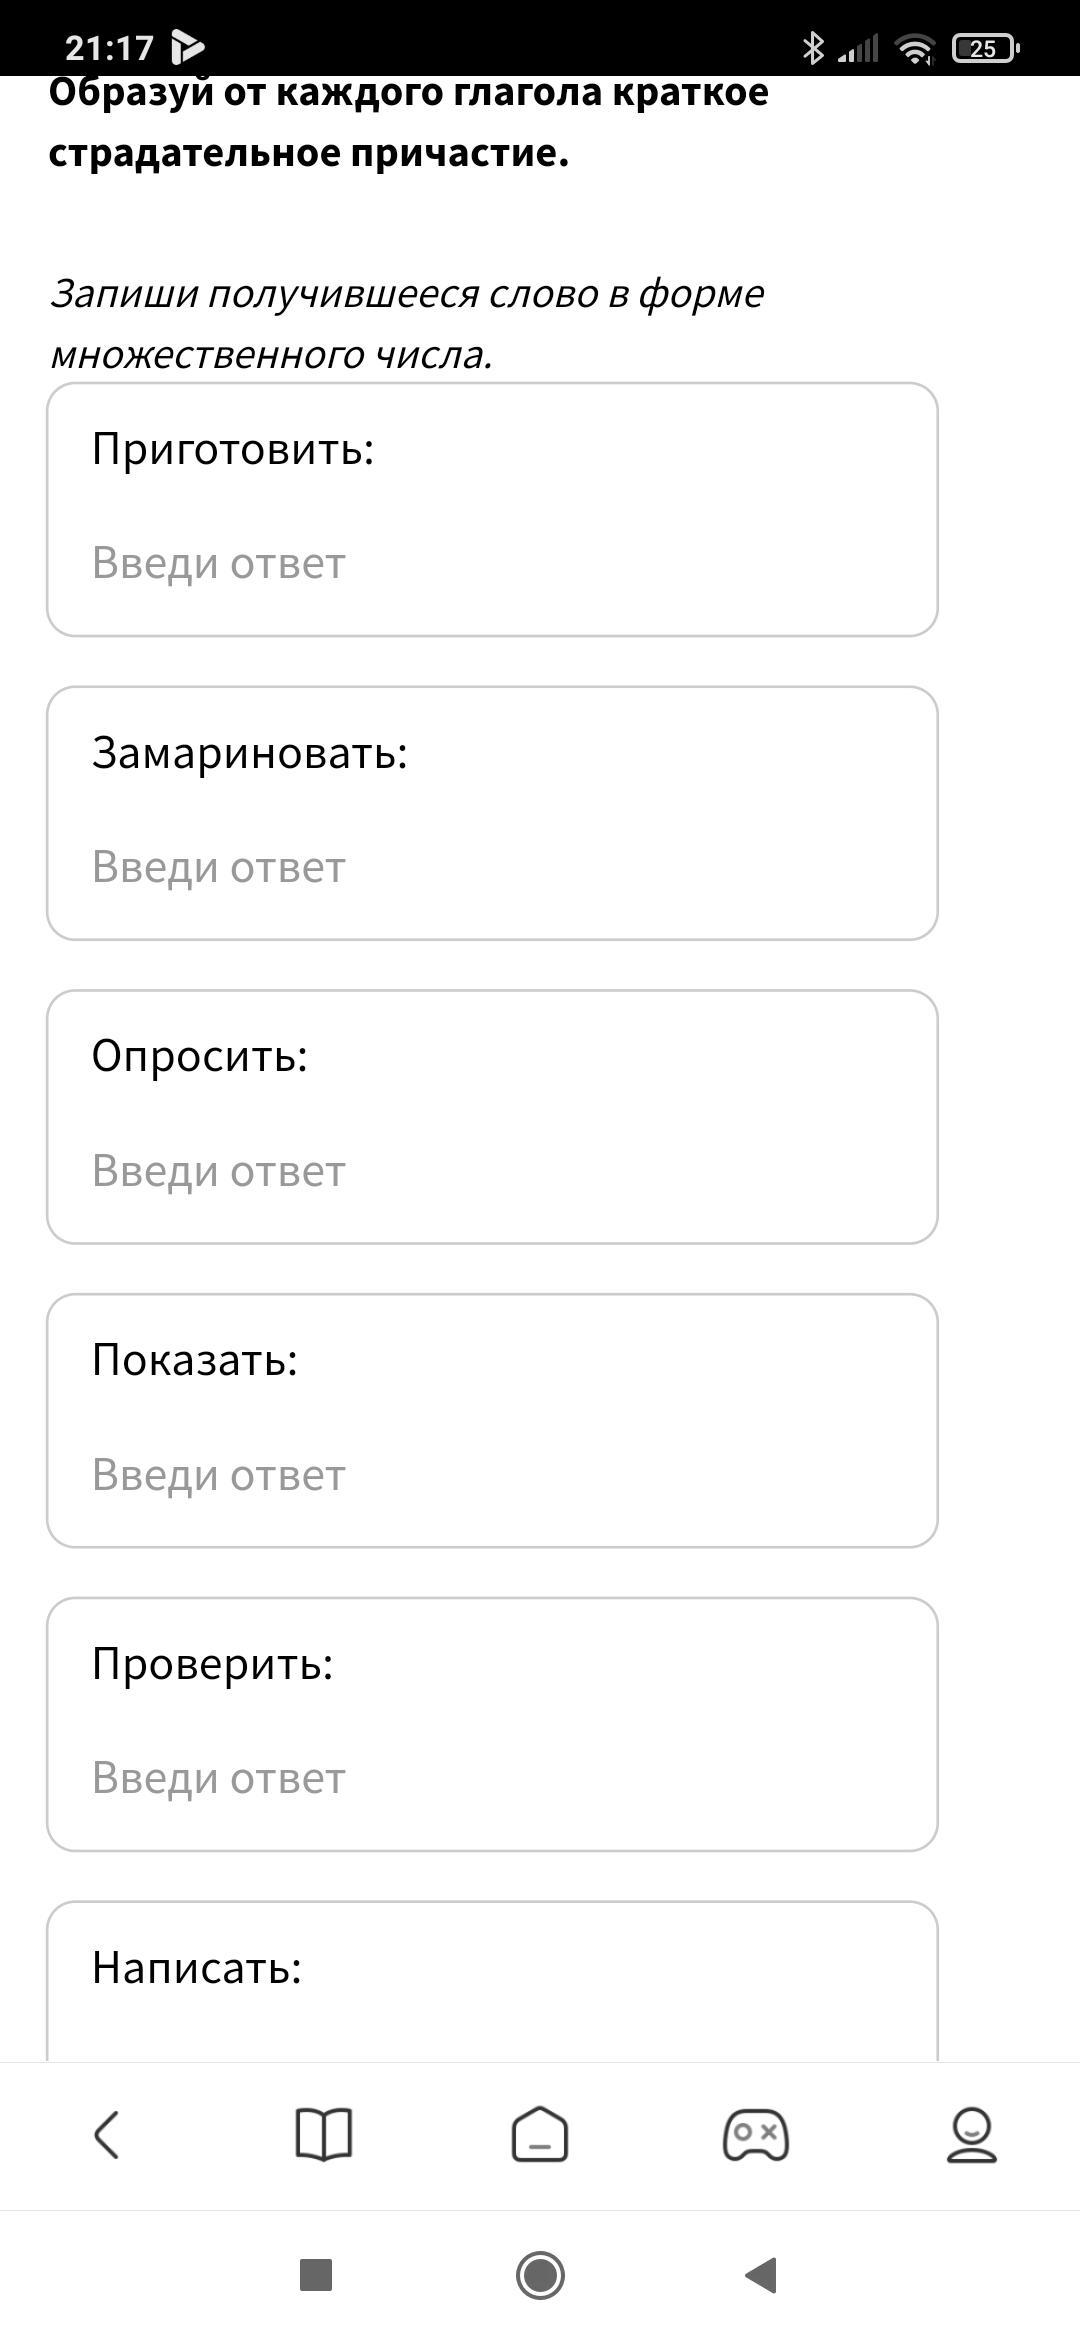Focus the answer field under Замариновать
Viewport: 1080px width, 2340px height.
(492, 867)
